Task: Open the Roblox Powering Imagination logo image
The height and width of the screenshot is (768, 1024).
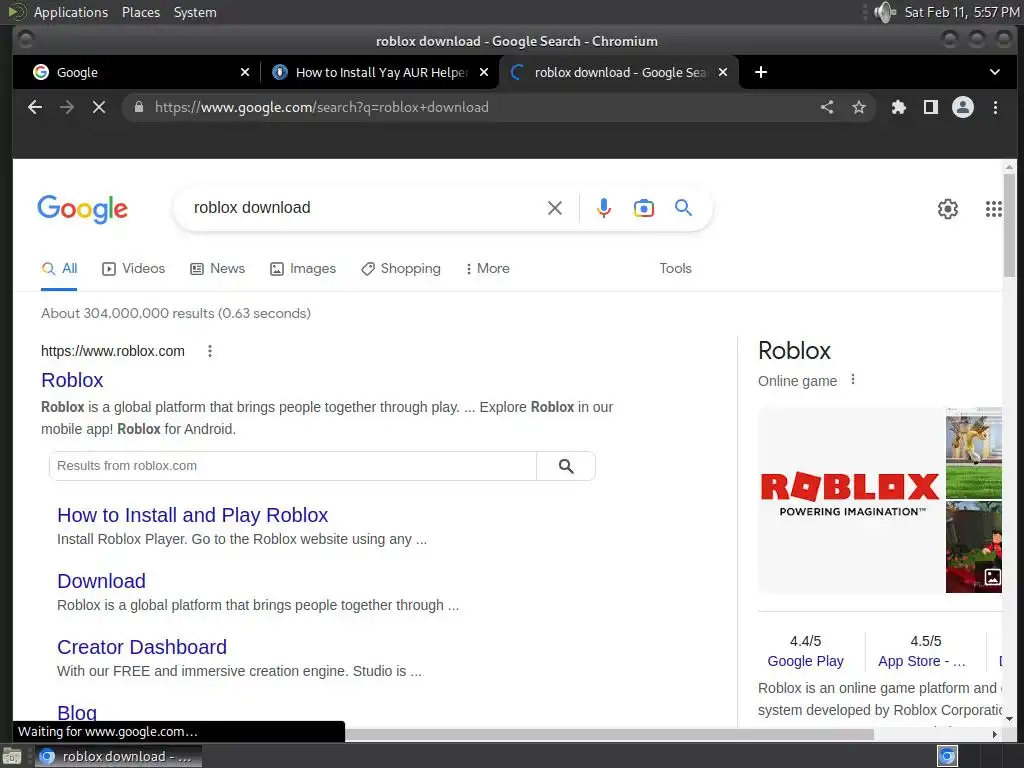Action: click(x=850, y=500)
